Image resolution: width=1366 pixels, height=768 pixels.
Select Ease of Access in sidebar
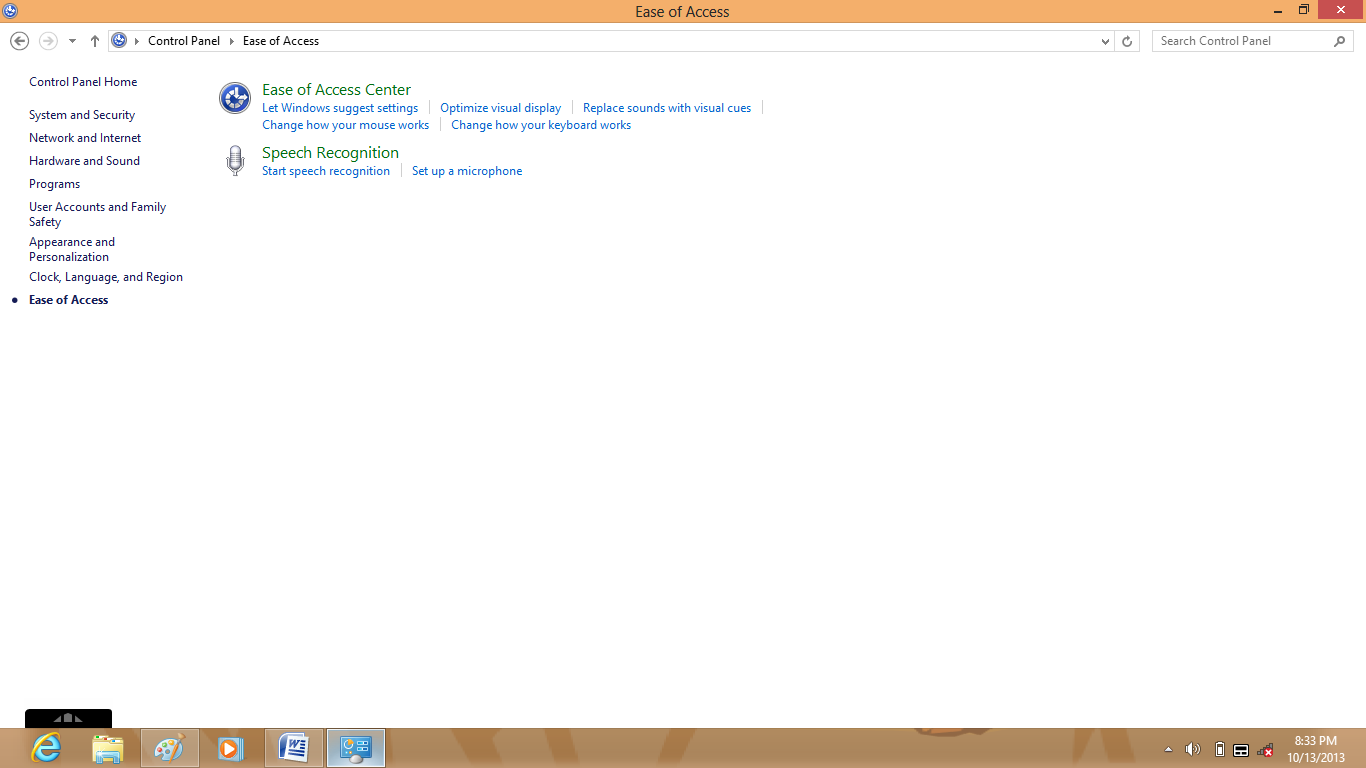[x=68, y=300]
